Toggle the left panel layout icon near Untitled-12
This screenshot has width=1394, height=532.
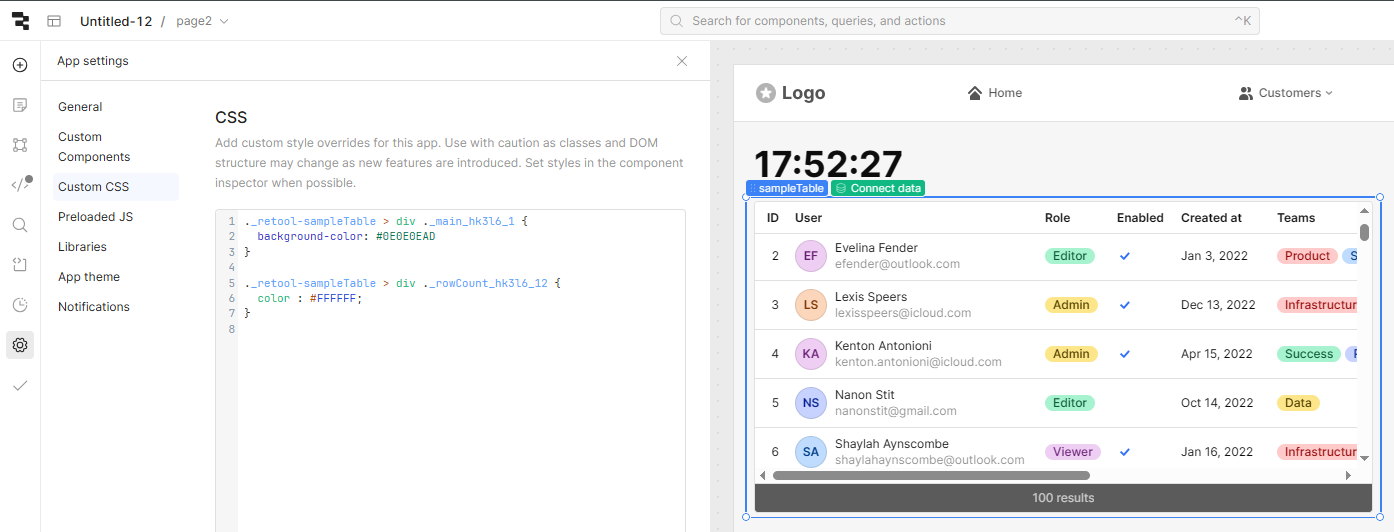(54, 21)
